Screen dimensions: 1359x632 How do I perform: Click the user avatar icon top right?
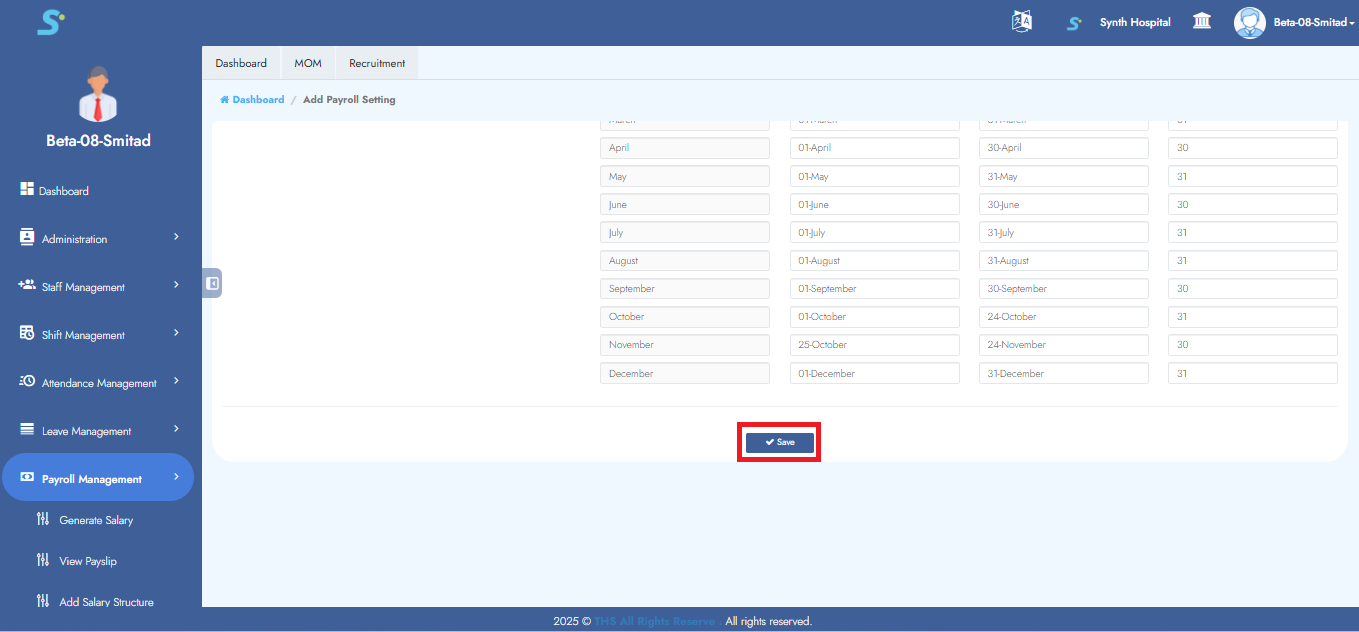pyautogui.click(x=1249, y=23)
